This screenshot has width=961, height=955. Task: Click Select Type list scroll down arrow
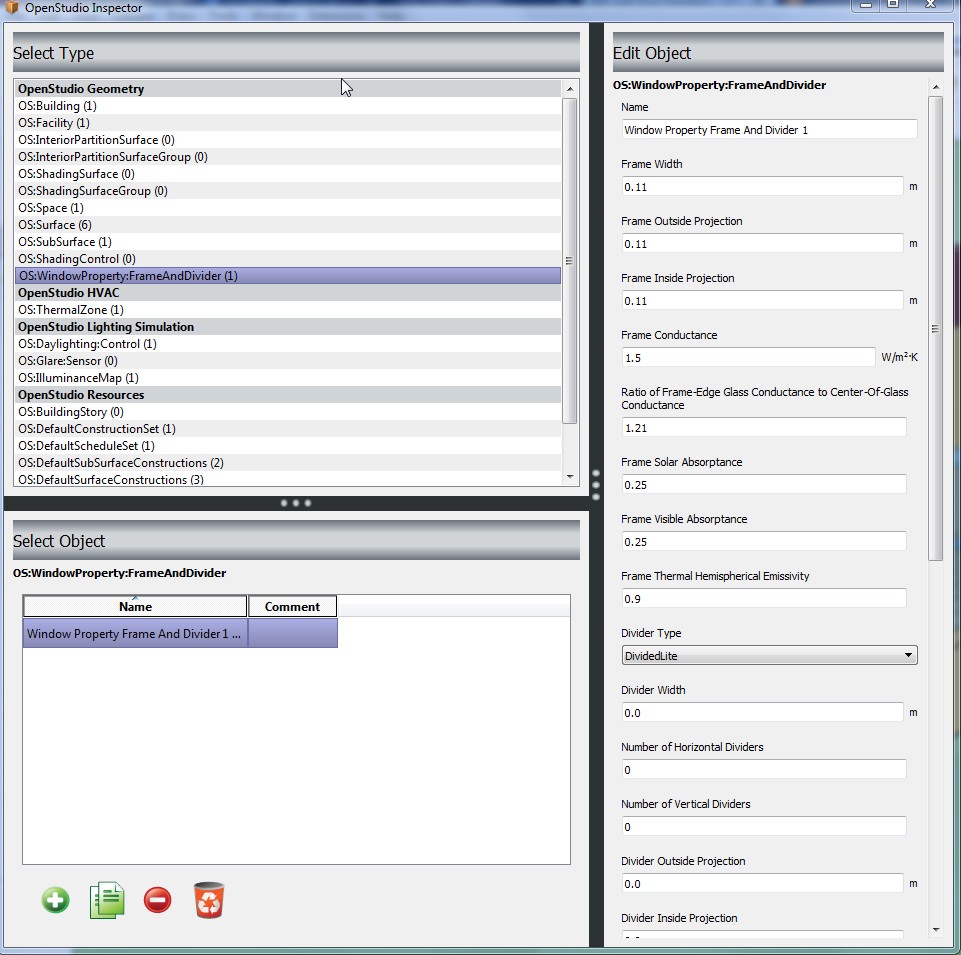pos(570,476)
